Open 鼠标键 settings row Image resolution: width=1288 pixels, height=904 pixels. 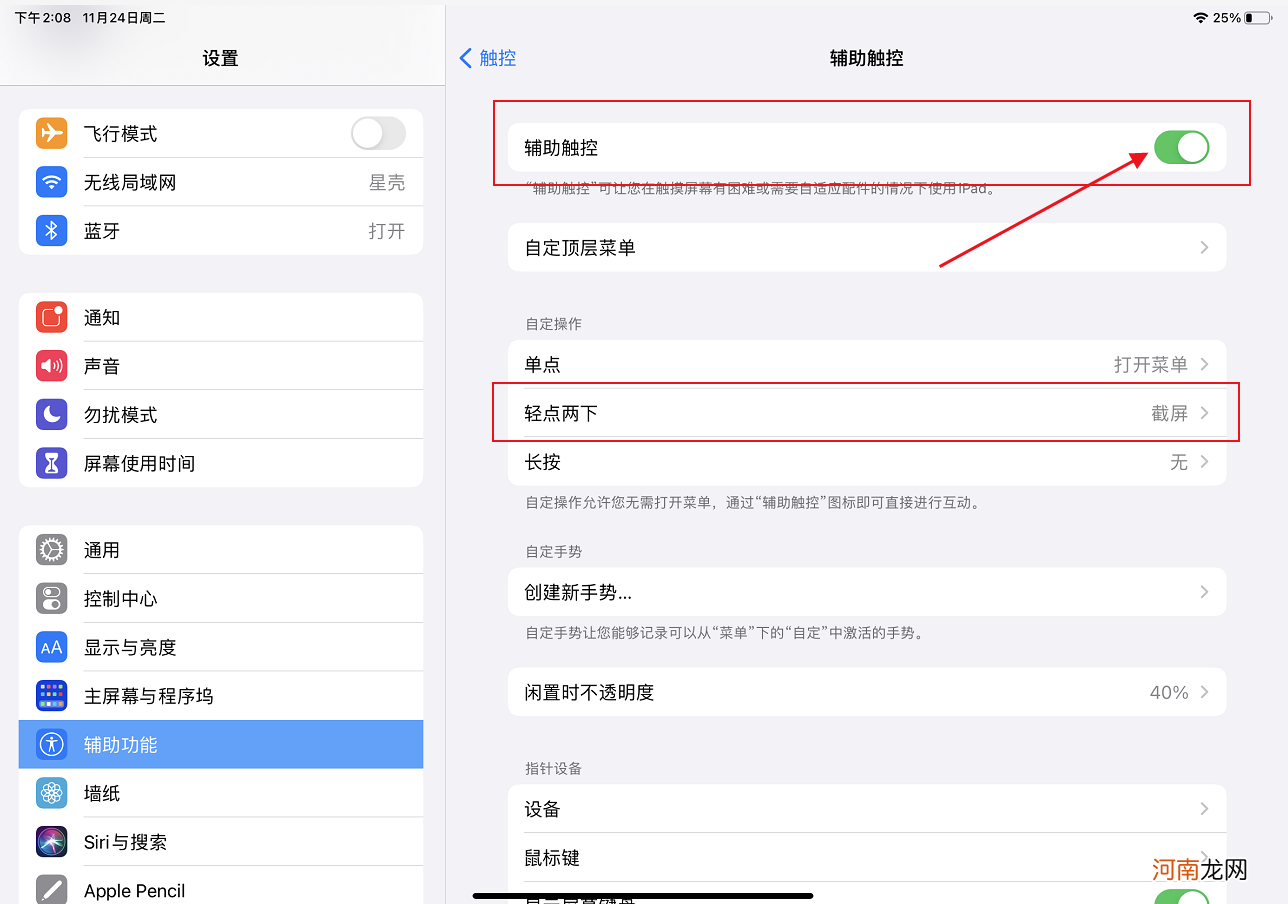click(867, 857)
